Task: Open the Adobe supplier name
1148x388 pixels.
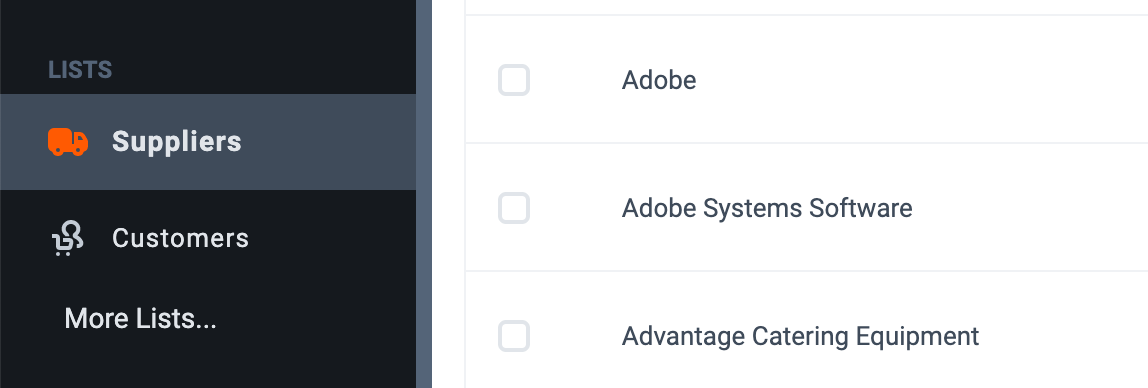Action: click(x=659, y=80)
